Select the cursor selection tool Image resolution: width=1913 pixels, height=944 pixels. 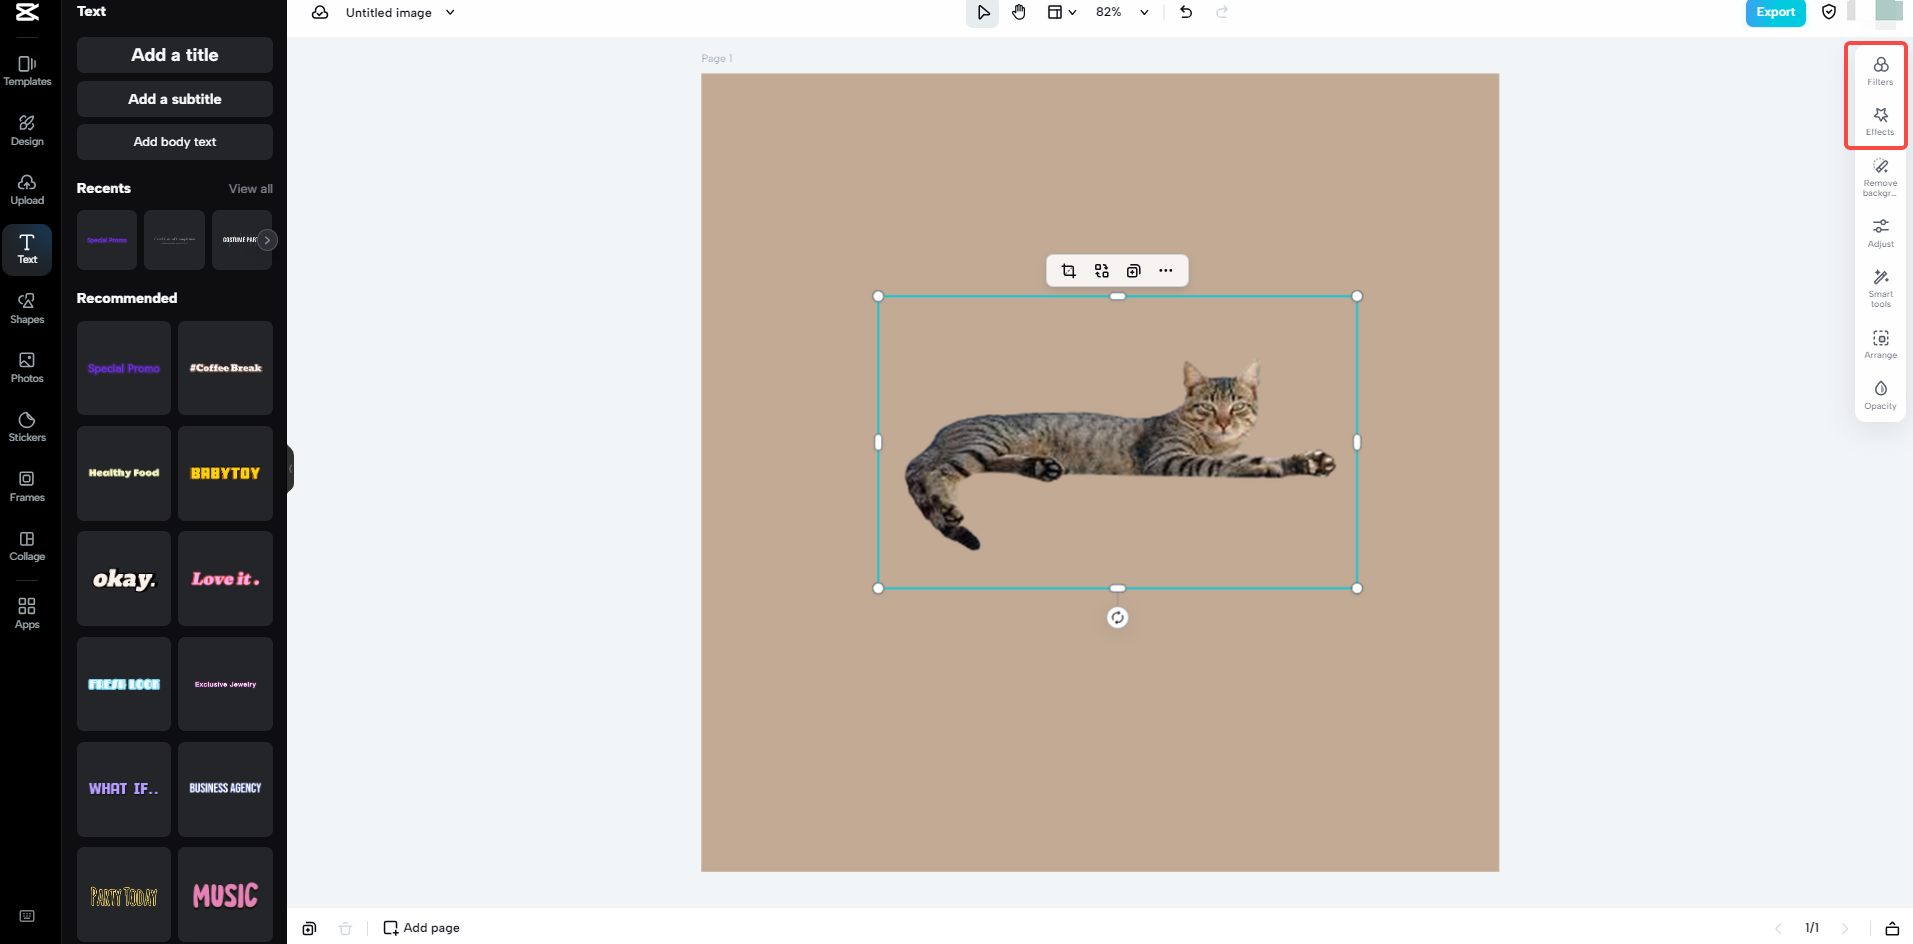(x=983, y=13)
